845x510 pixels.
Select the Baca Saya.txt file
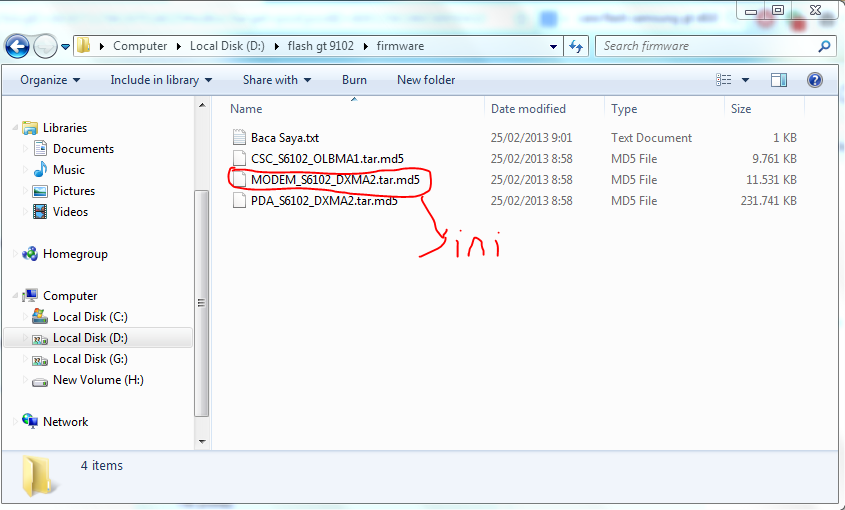pyautogui.click(x=285, y=138)
